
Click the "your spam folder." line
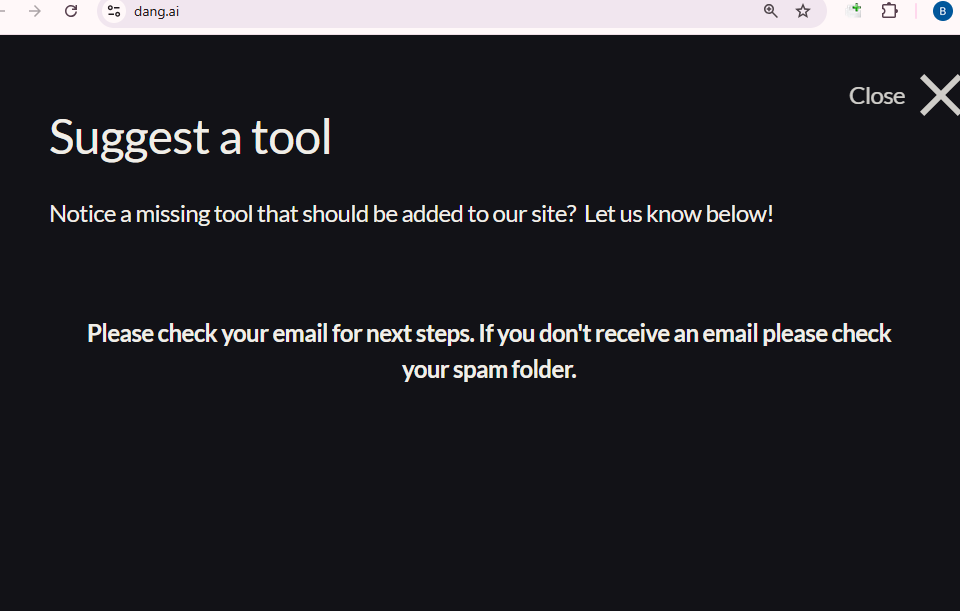pyautogui.click(x=489, y=370)
